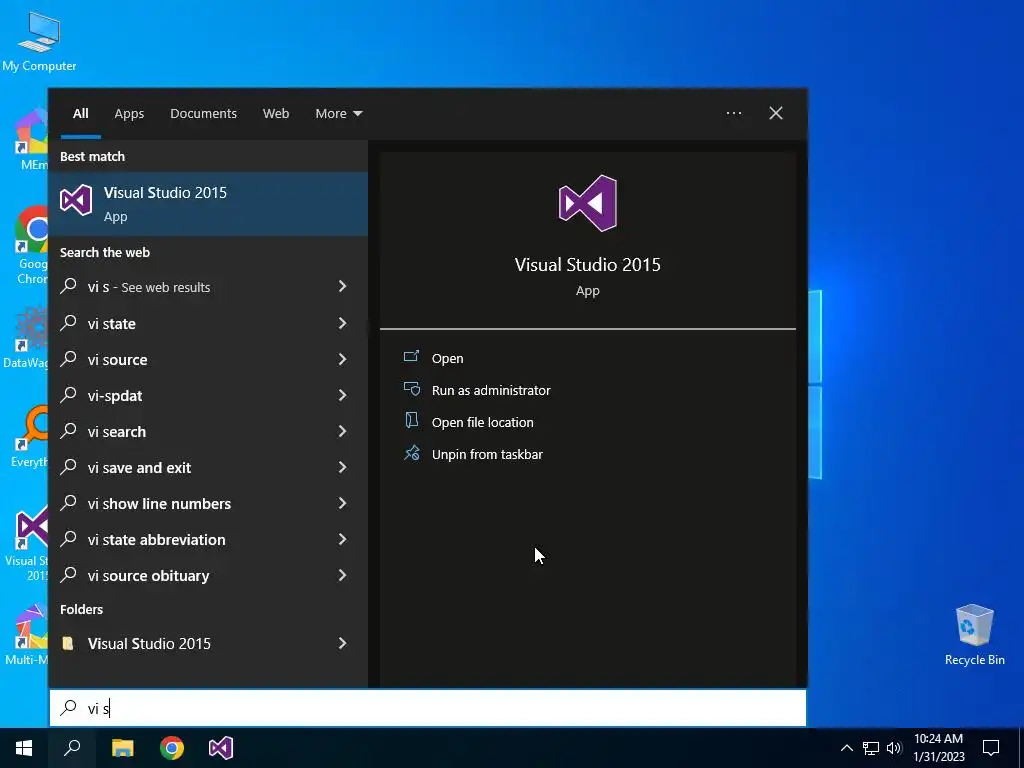Click the taskbar Search icon
The width and height of the screenshot is (1024, 768).
pos(72,748)
